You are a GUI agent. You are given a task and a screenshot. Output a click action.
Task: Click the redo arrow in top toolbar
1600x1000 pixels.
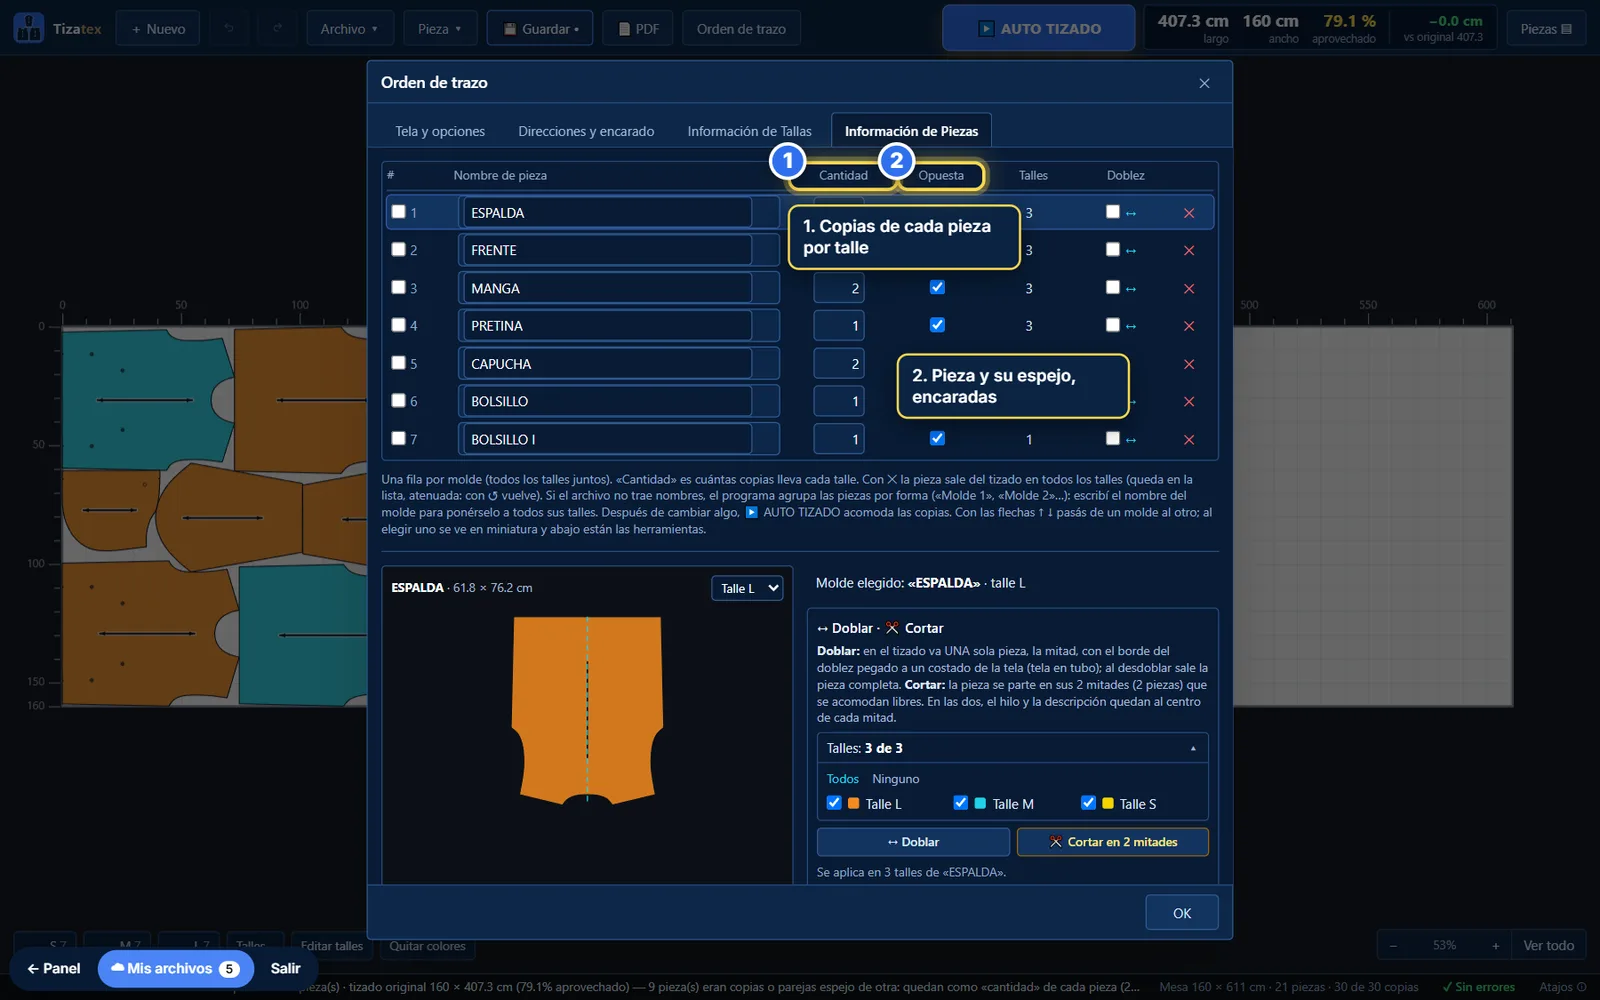coord(277,29)
